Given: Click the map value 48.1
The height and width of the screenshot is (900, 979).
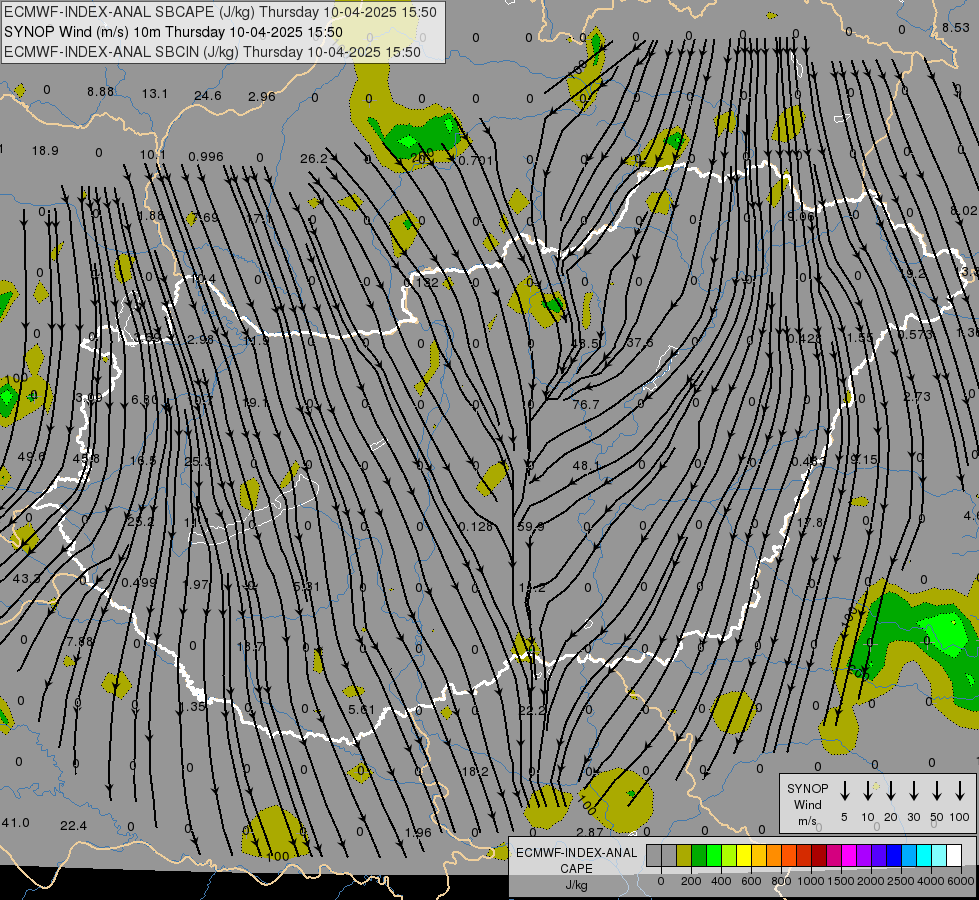Looking at the screenshot, I should [586, 466].
